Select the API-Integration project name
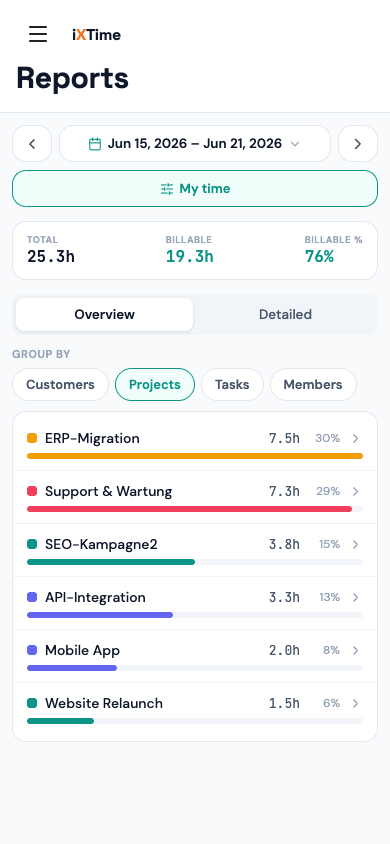Image resolution: width=390 pixels, height=844 pixels. (x=95, y=597)
